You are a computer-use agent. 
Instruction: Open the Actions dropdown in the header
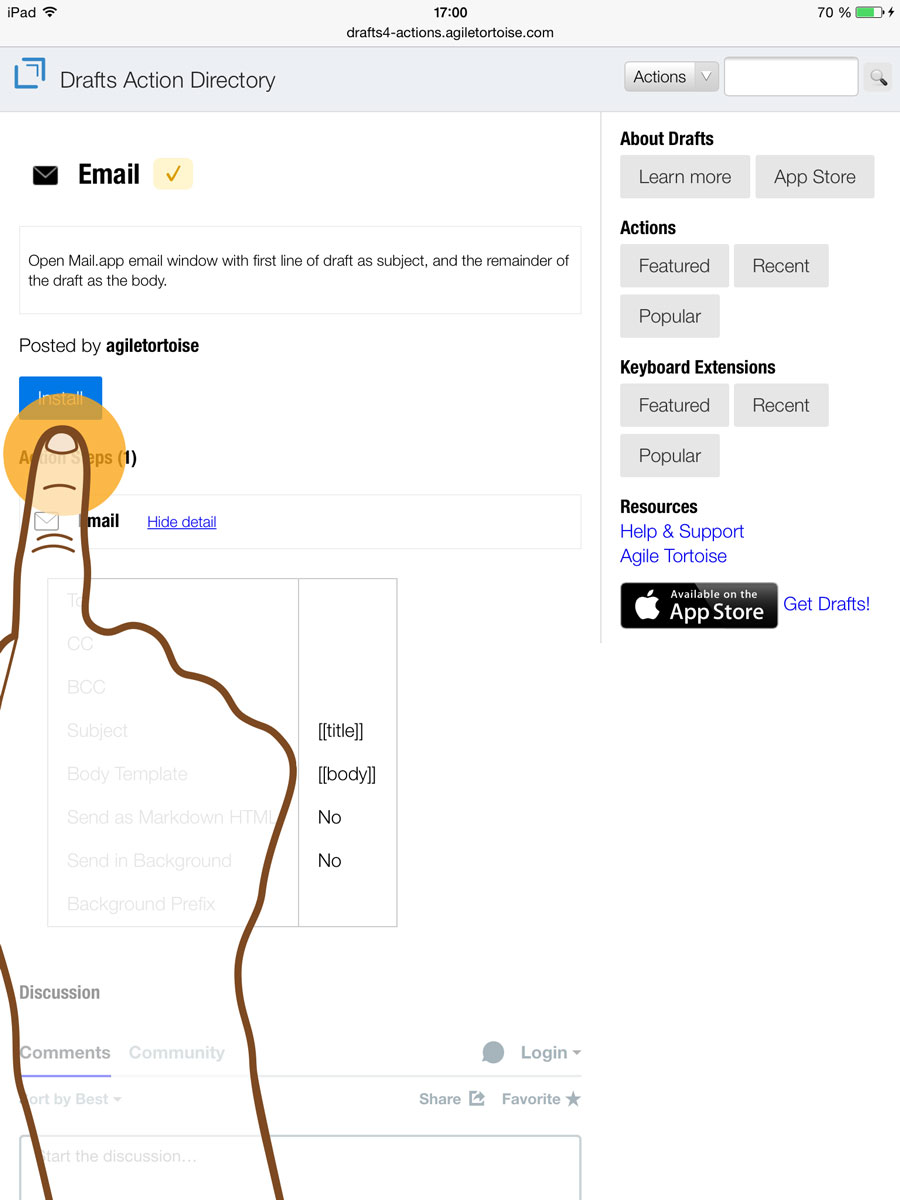pos(671,77)
